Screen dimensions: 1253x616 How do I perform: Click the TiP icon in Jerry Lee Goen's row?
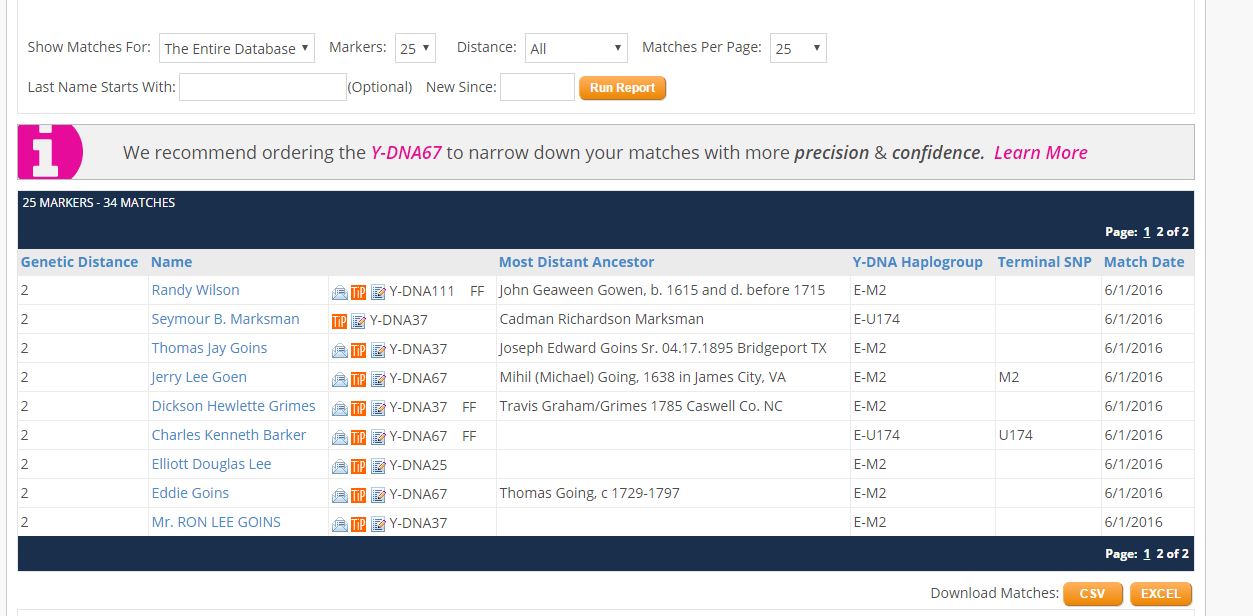point(358,379)
